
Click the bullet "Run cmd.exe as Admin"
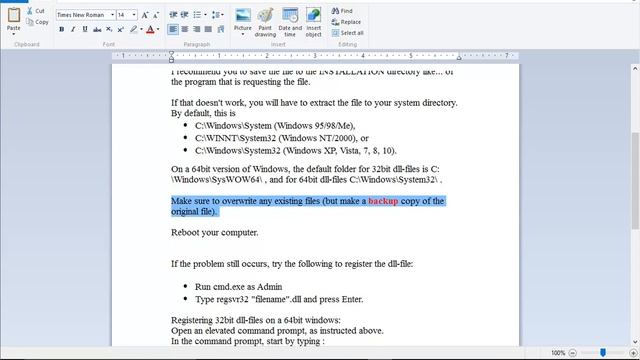pyautogui.click(x=238, y=287)
